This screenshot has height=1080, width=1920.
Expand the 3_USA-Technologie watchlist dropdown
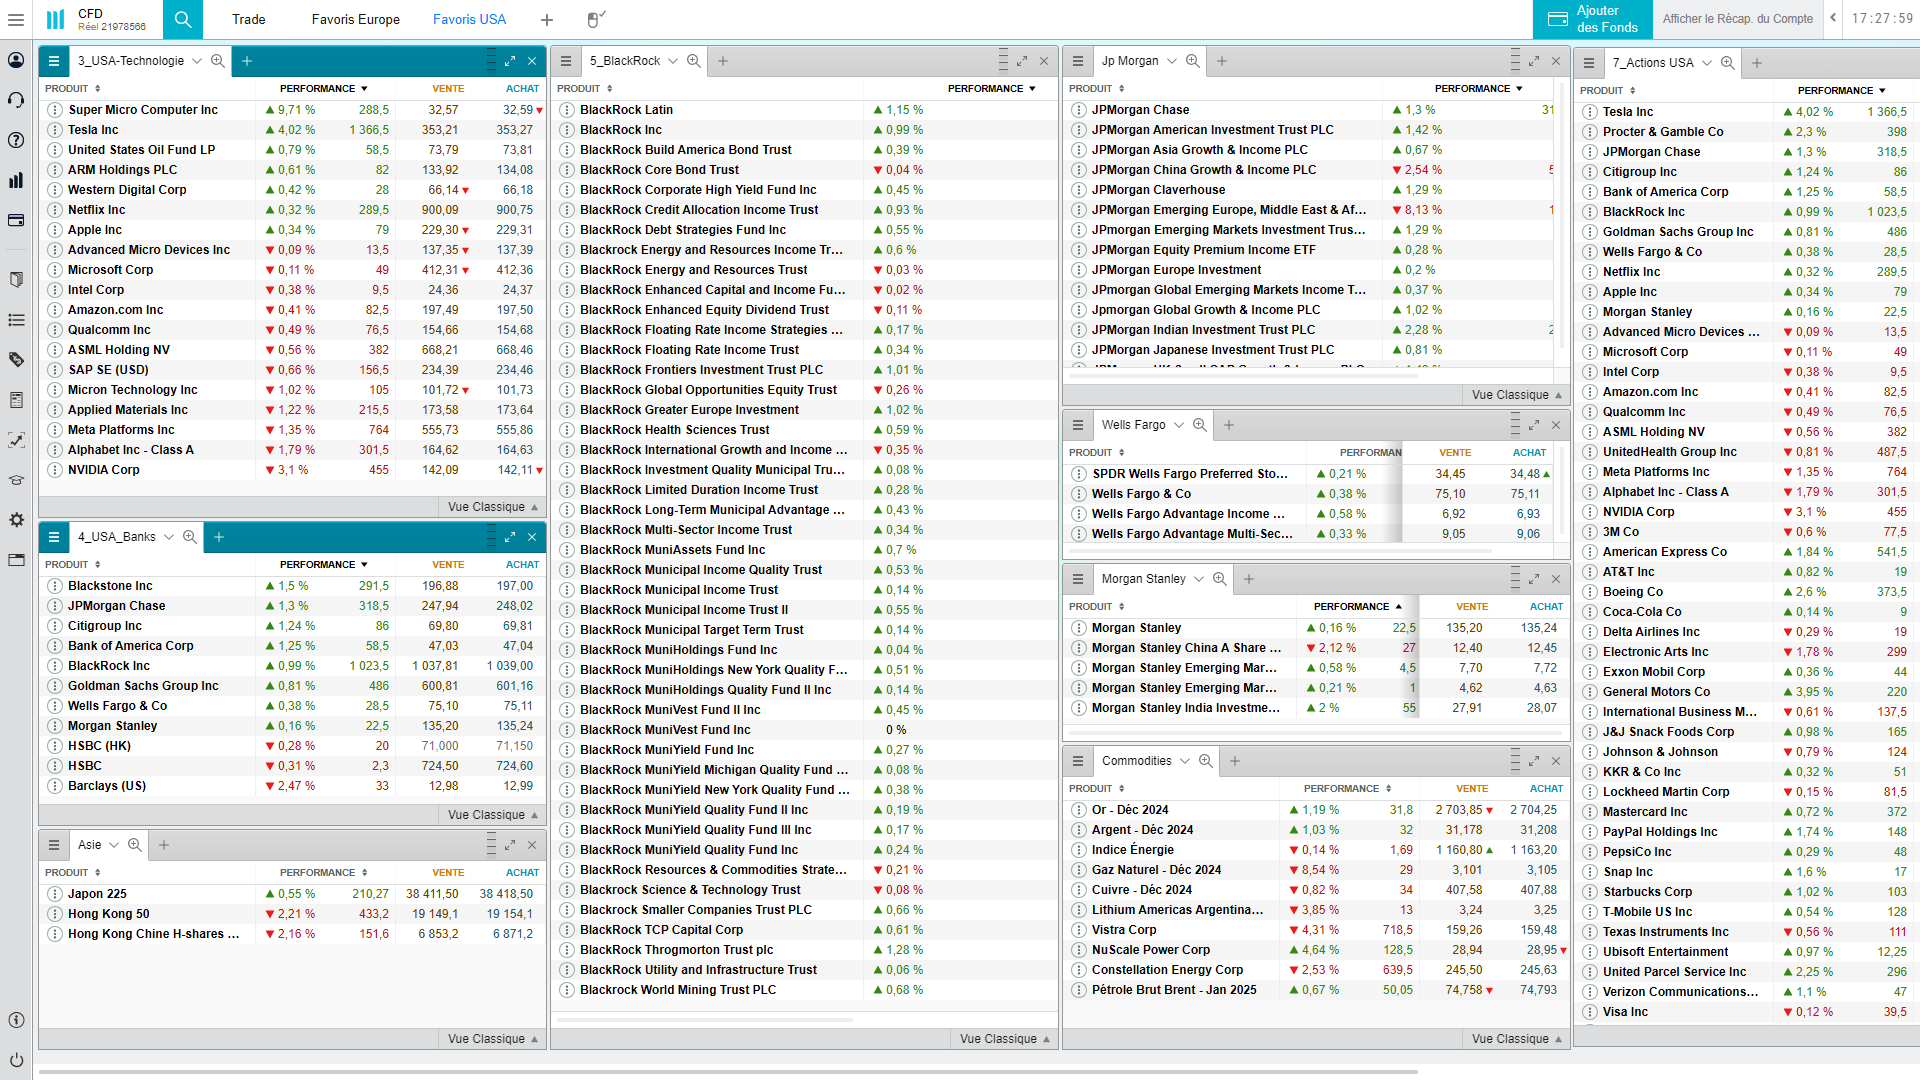[197, 61]
